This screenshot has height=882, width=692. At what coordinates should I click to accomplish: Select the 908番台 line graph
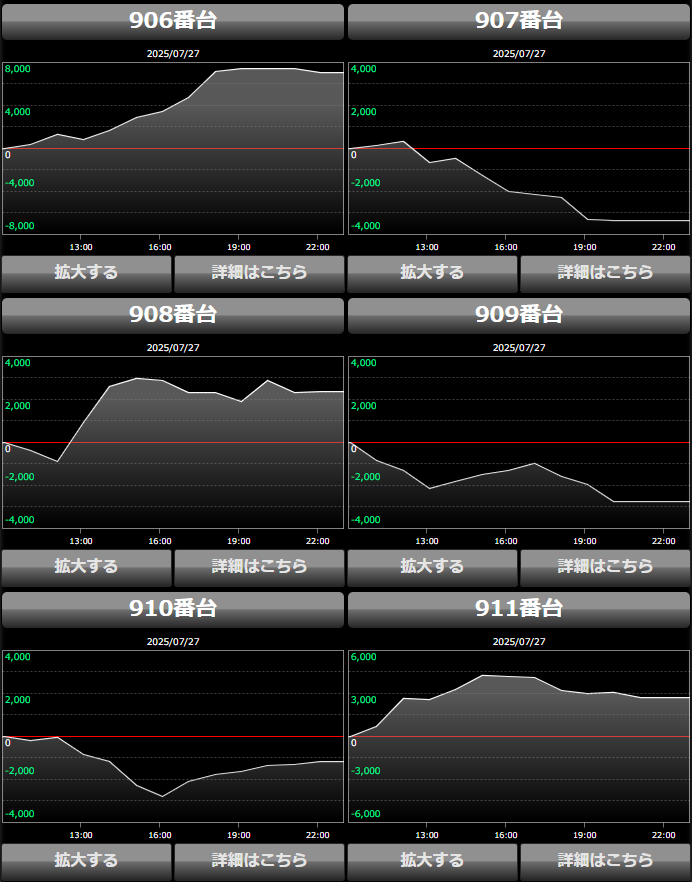pos(173,443)
